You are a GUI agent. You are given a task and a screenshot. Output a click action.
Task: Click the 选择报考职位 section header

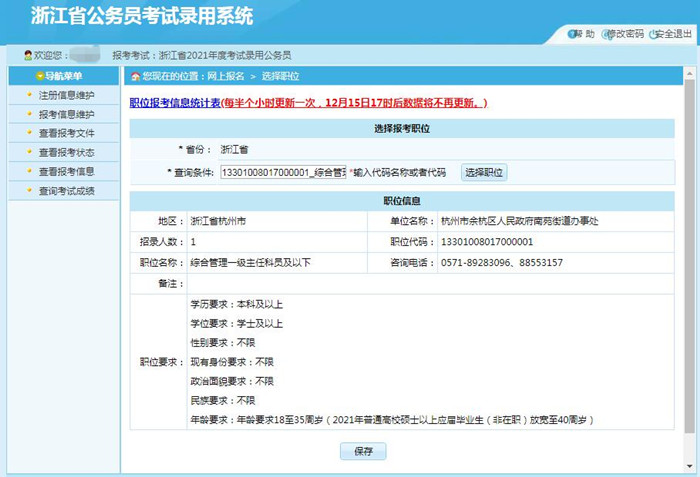pos(402,129)
